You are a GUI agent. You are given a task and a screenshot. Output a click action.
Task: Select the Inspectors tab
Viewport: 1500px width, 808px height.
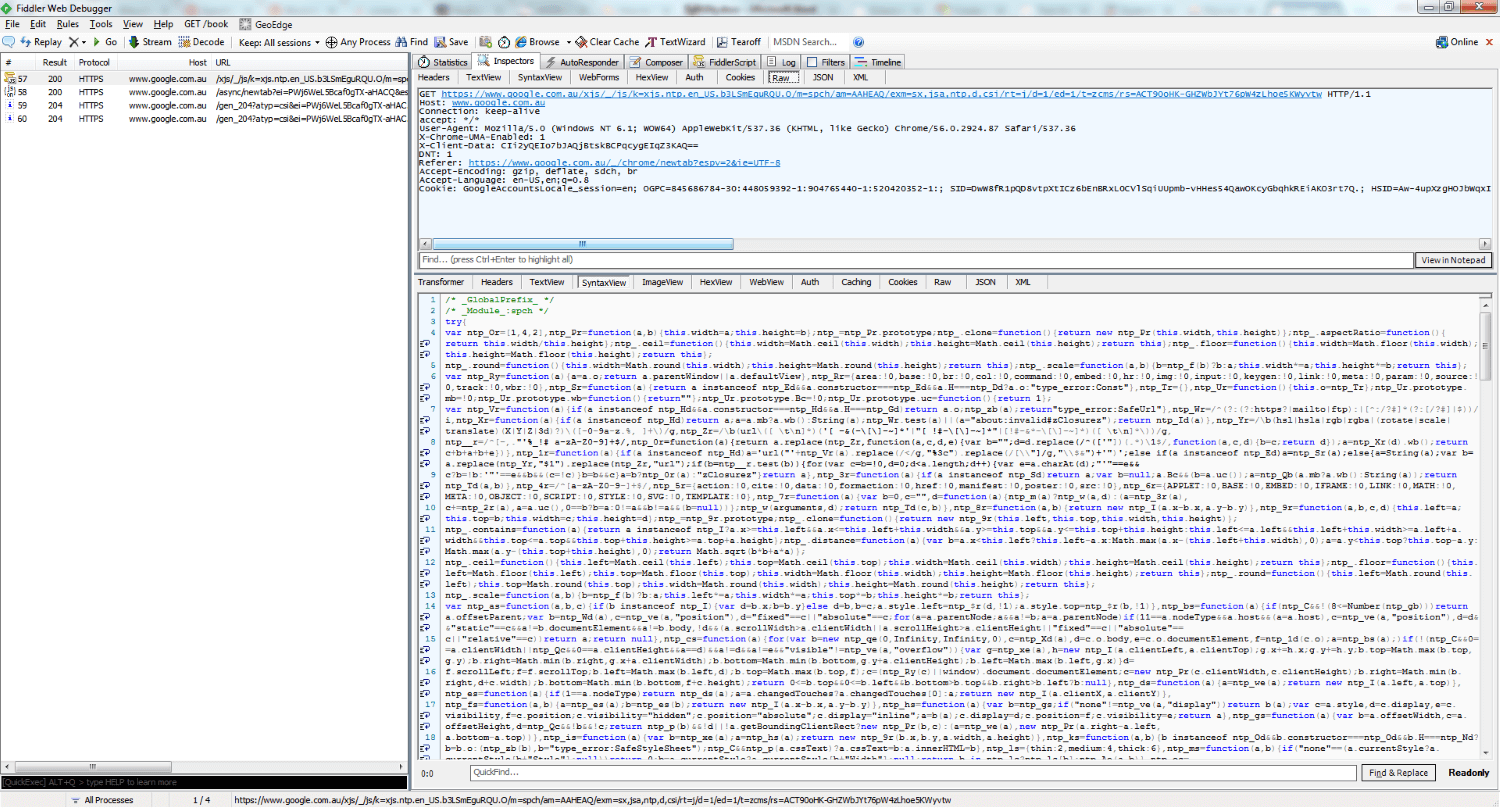click(507, 61)
